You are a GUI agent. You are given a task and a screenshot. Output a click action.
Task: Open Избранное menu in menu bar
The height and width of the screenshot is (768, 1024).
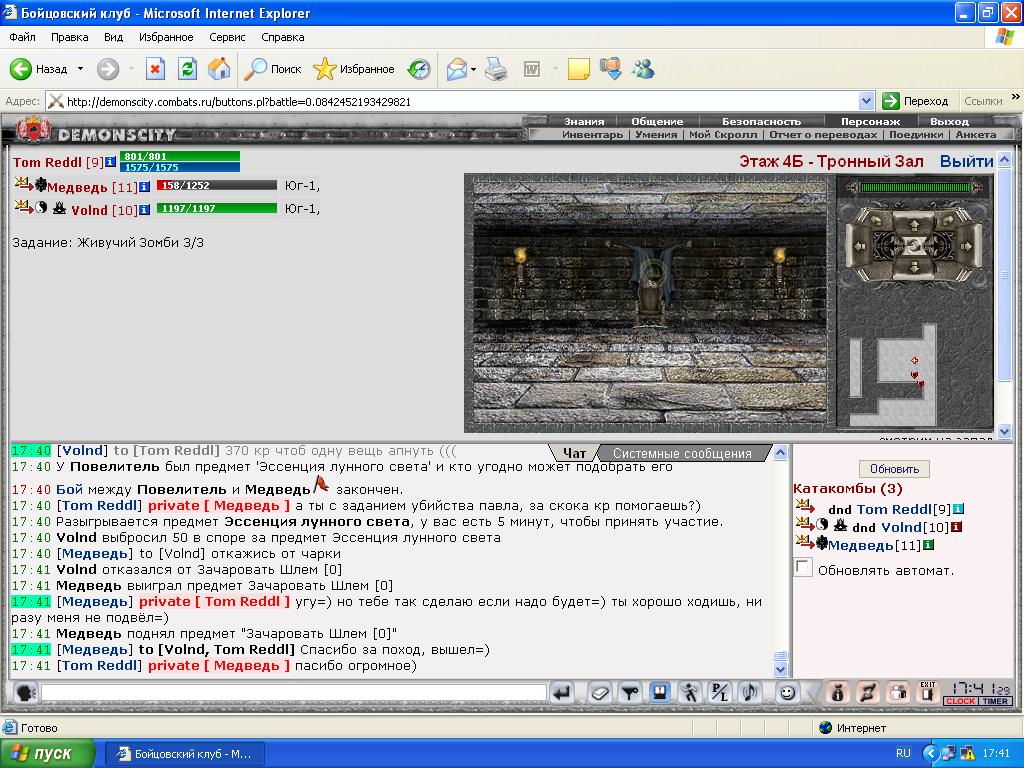tap(166, 37)
